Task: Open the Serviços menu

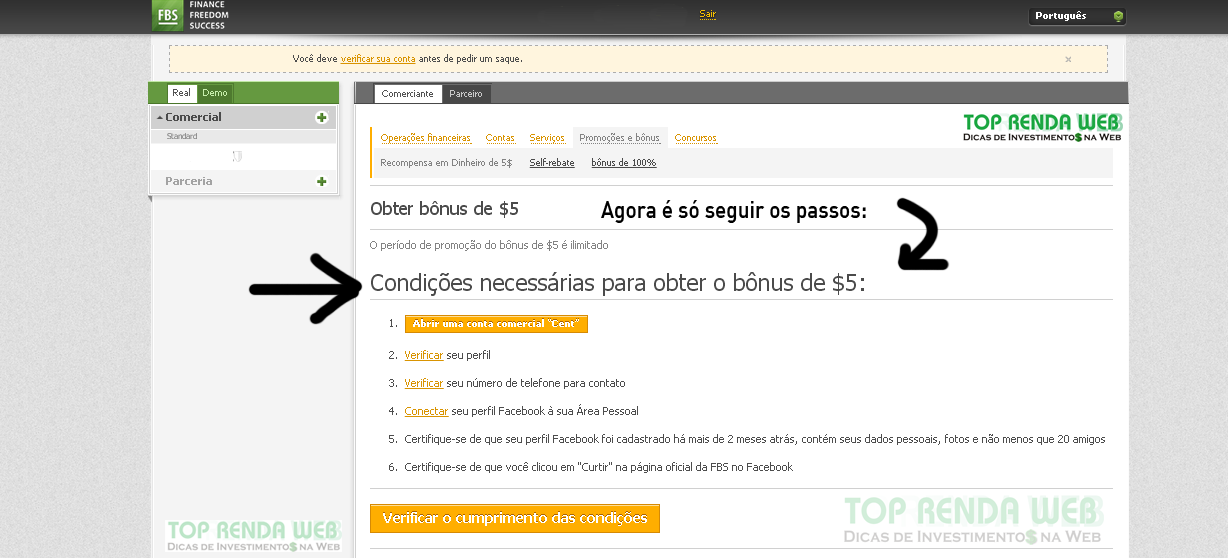Action: [x=547, y=138]
